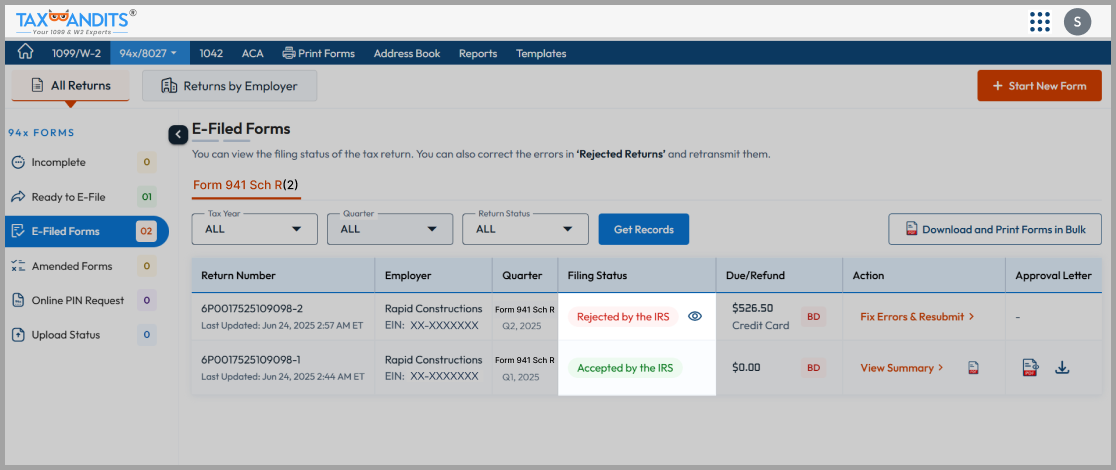Open the approval letter PDF icon
Image resolution: width=1116 pixels, height=470 pixels.
tap(1029, 368)
